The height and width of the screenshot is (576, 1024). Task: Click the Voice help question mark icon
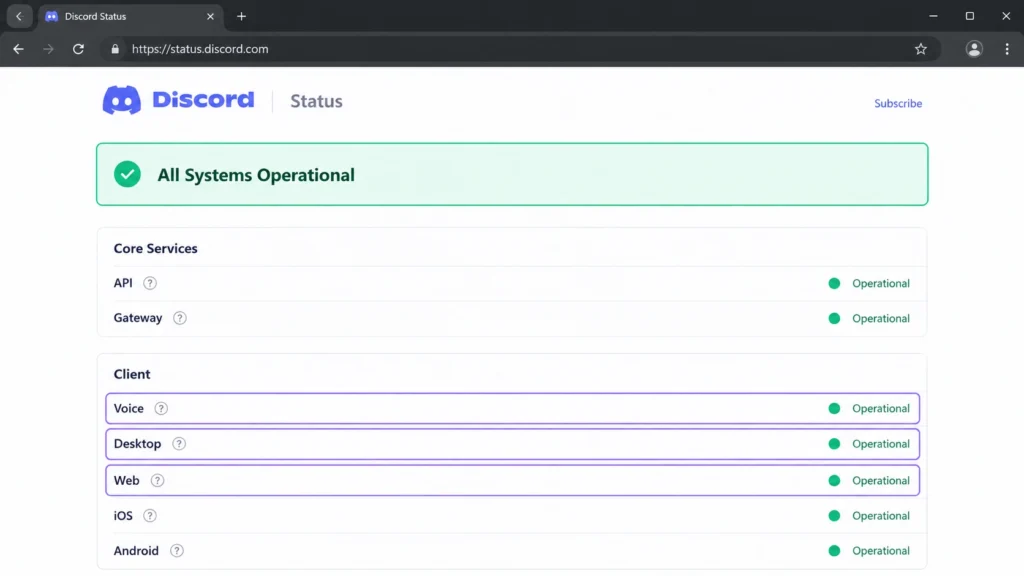click(161, 408)
